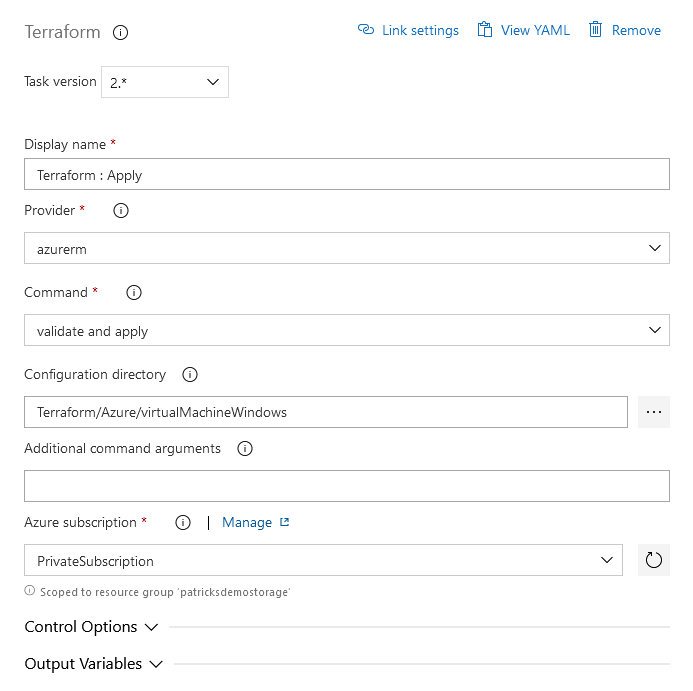The image size is (693, 691).
Task: Click the Remove trash can icon
Action: (x=595, y=30)
